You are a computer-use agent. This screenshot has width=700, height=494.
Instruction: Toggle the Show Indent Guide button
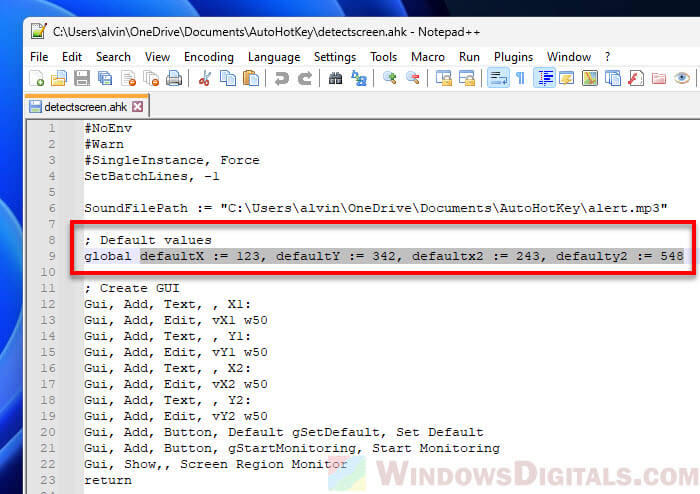pyautogui.click(x=544, y=79)
